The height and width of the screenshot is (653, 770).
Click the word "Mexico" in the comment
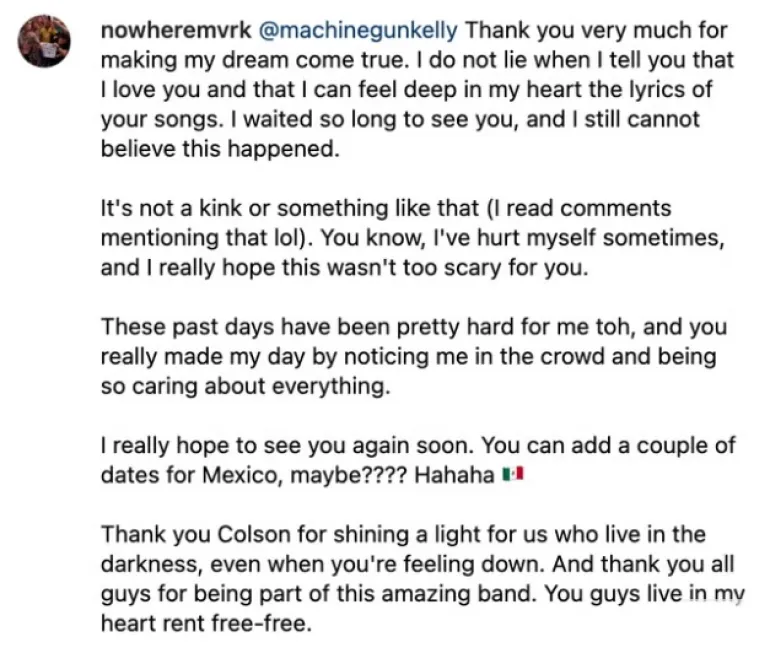pos(247,476)
